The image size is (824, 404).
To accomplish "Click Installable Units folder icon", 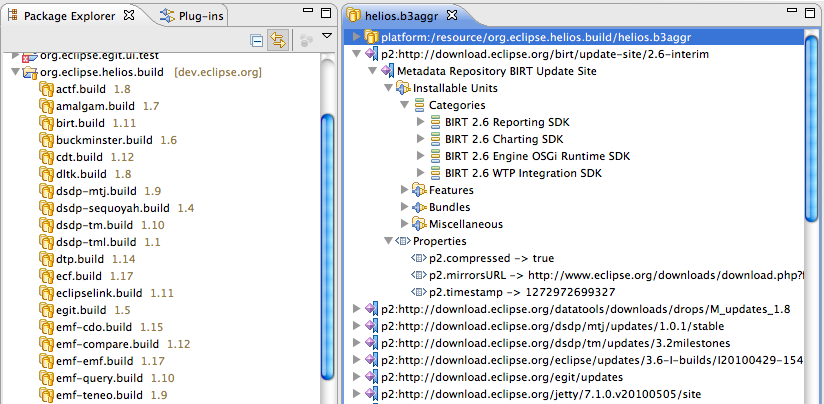I will (403, 88).
